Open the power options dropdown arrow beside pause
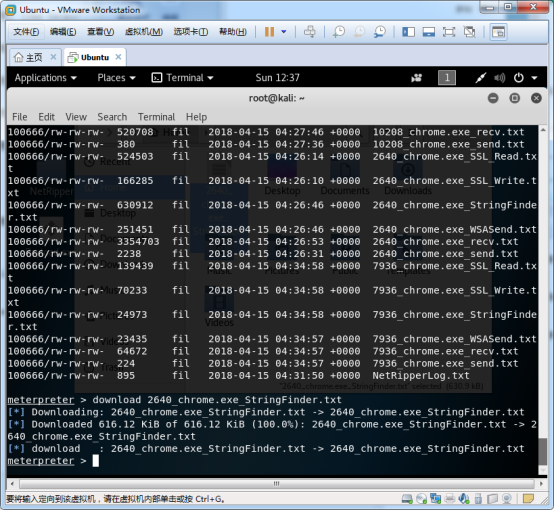The width and height of the screenshot is (554, 510). point(283,32)
